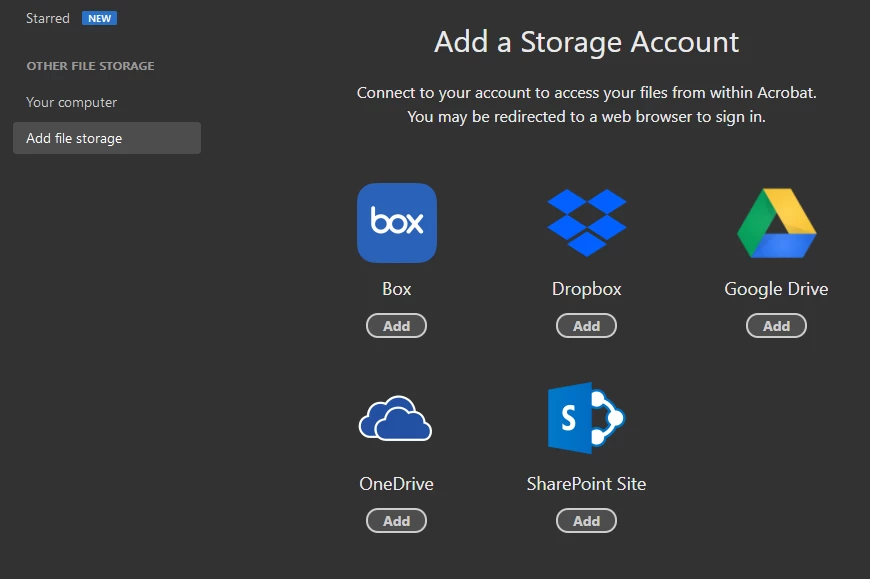Click the SharePoint Site logo
The image size is (870, 579).
click(586, 418)
